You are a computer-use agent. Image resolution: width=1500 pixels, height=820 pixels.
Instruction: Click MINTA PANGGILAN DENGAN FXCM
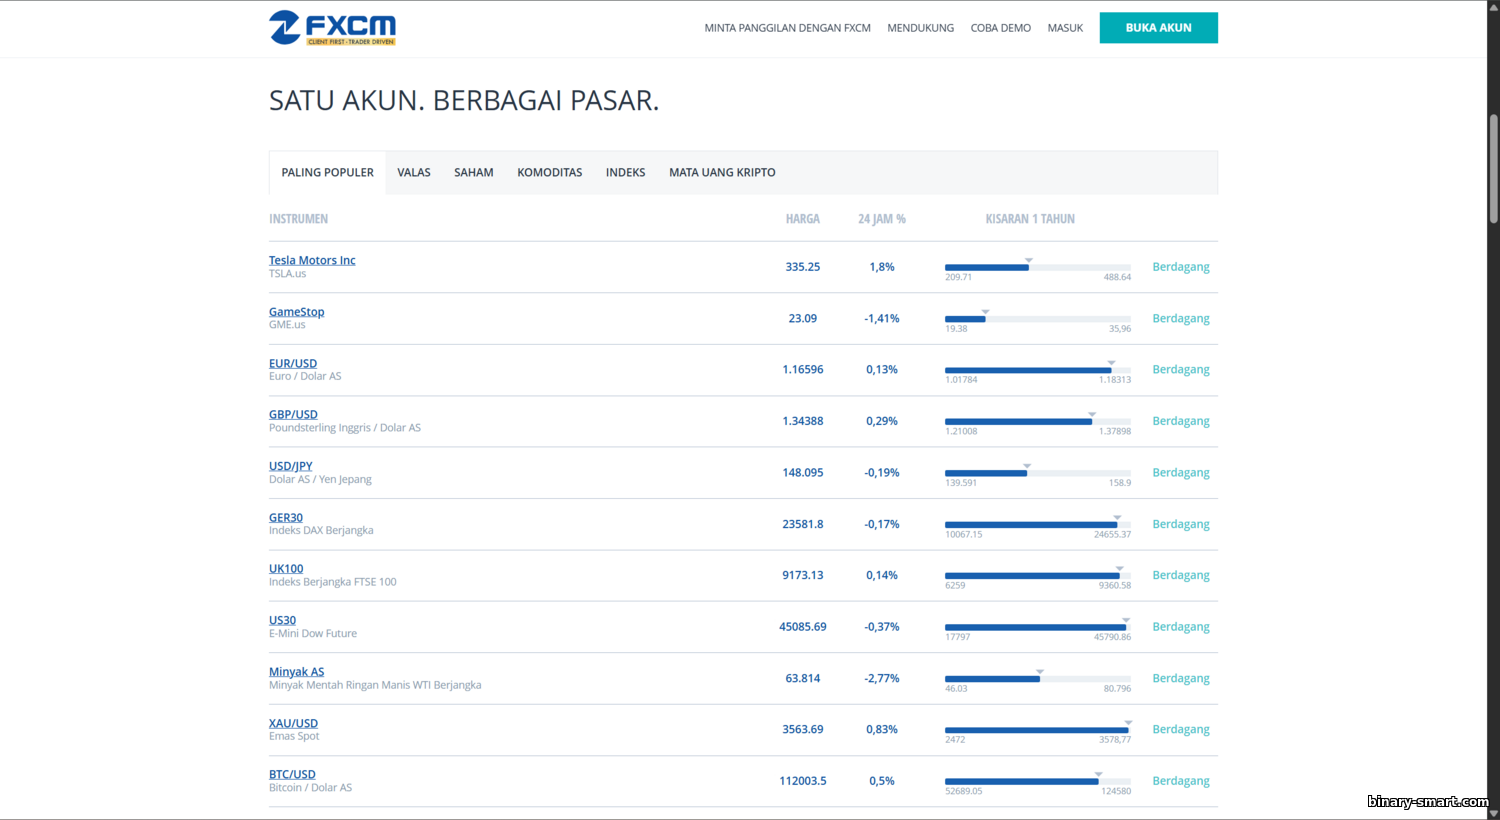pyautogui.click(x=787, y=28)
